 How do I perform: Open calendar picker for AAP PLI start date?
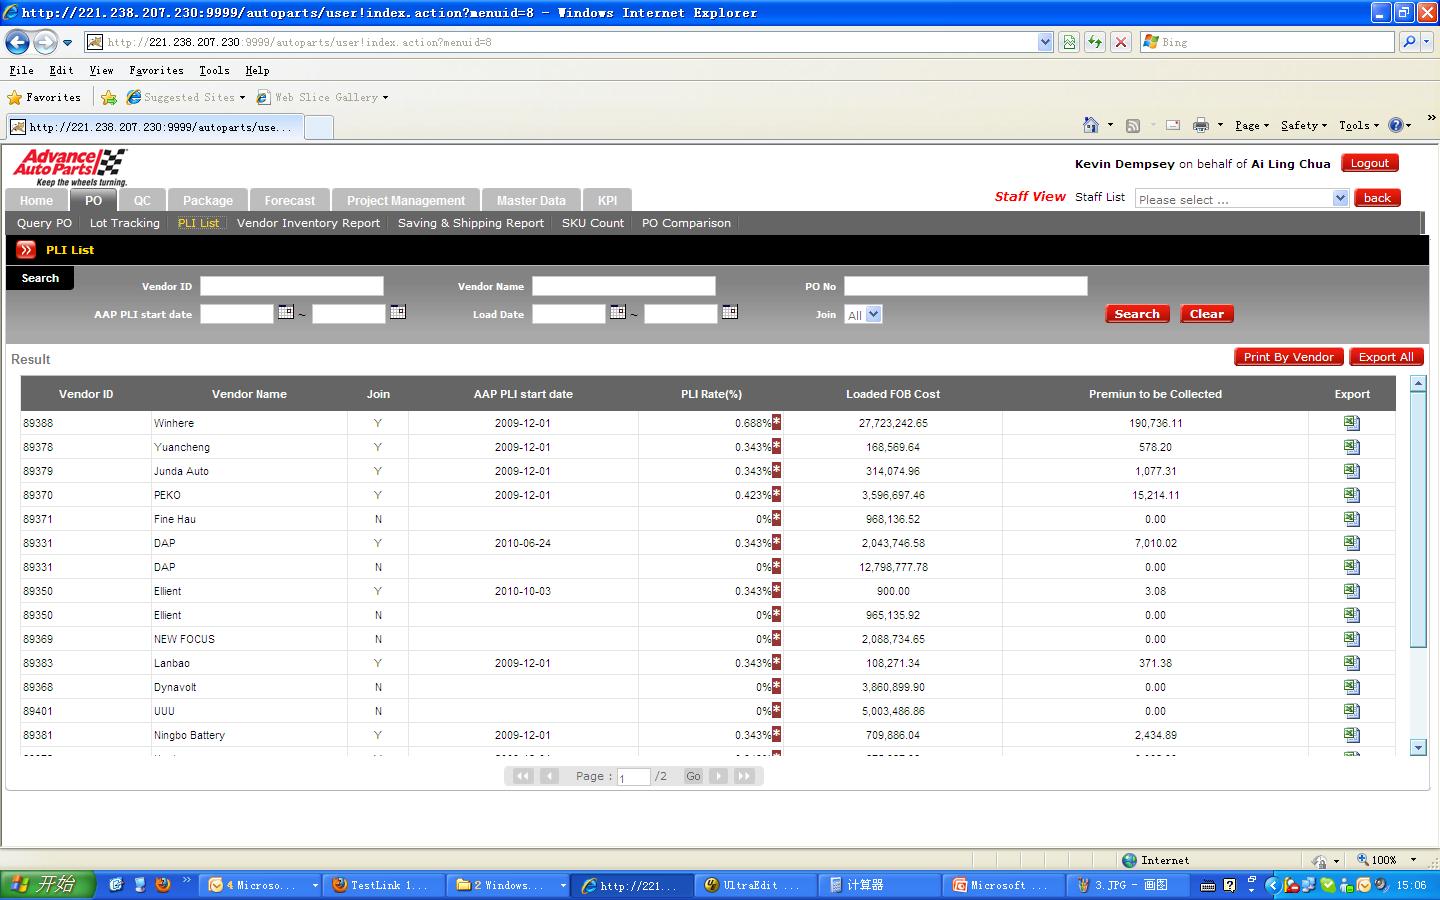(286, 313)
